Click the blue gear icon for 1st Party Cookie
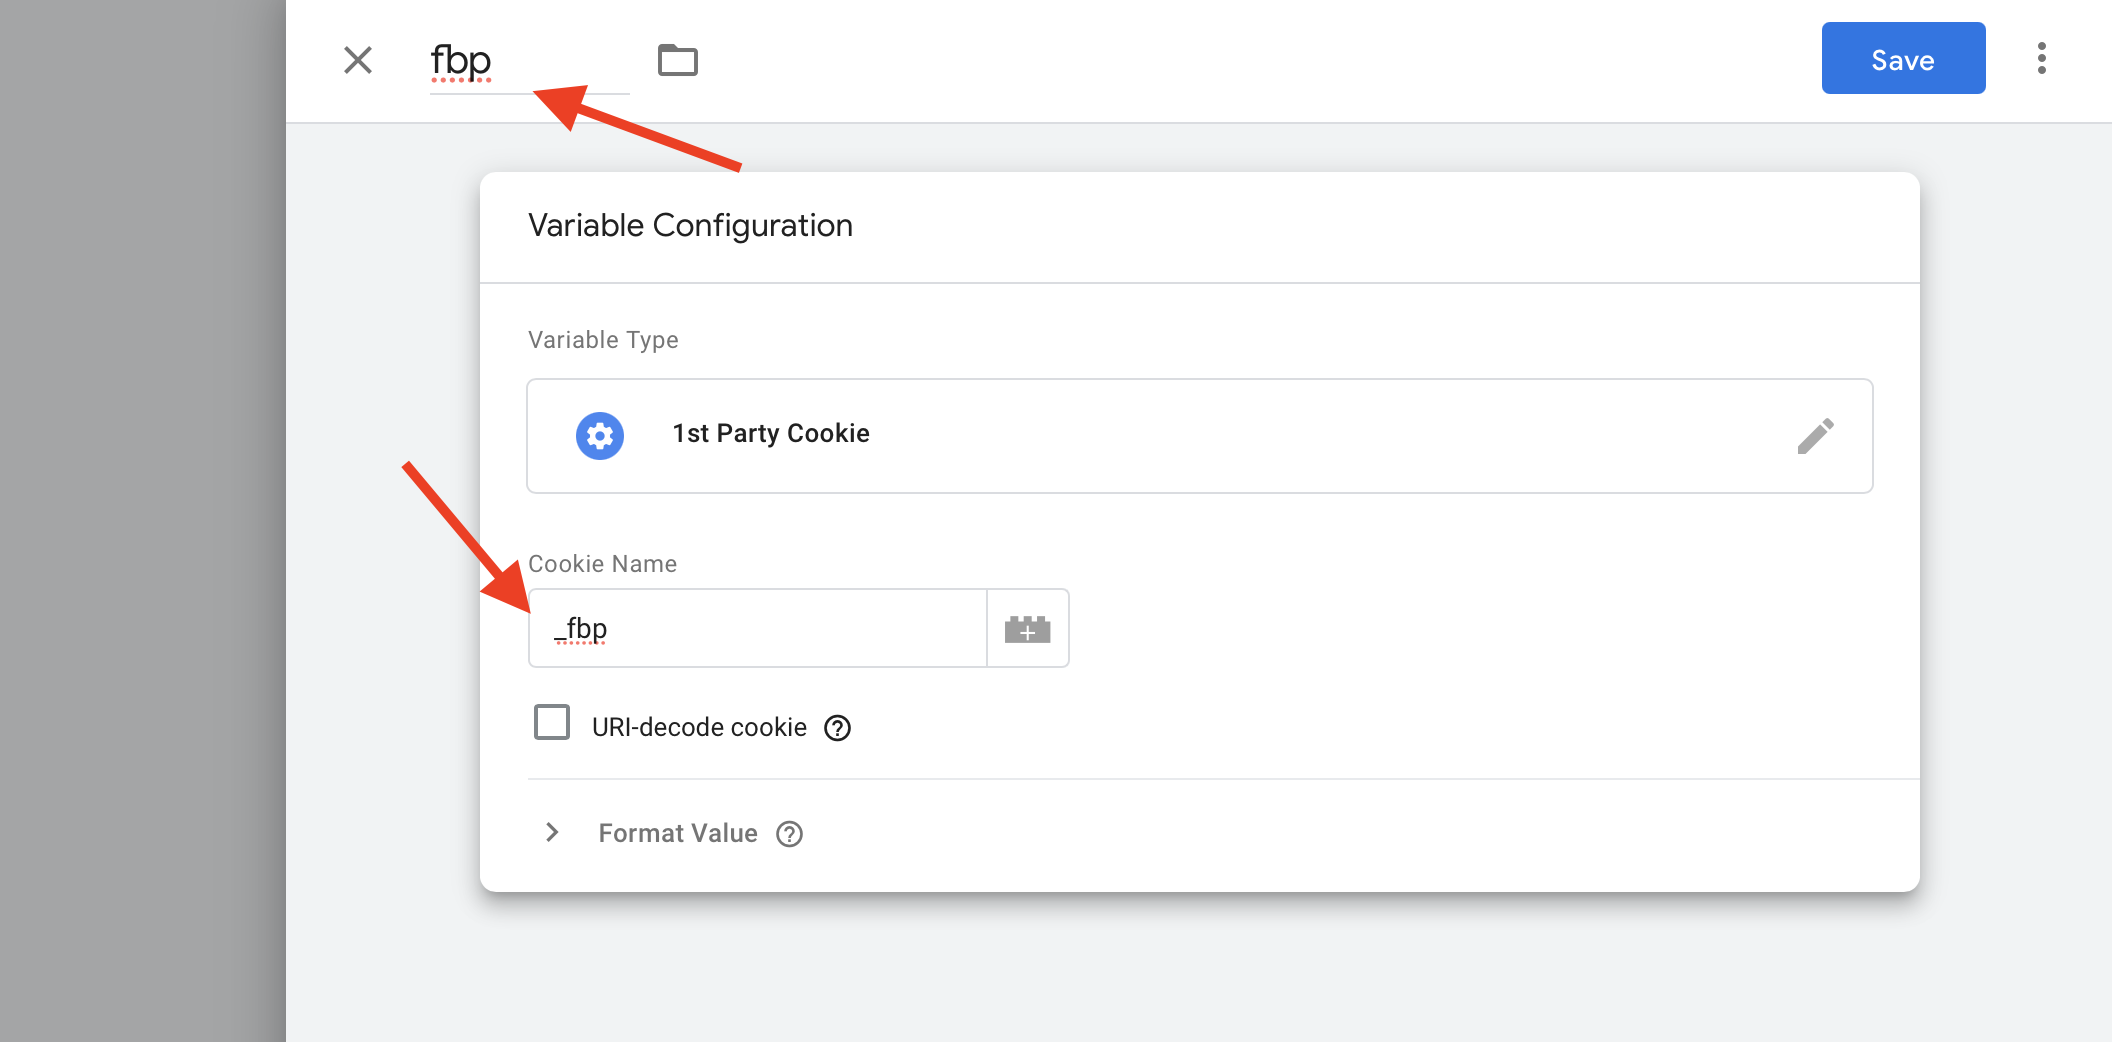This screenshot has width=2112, height=1042. (600, 436)
